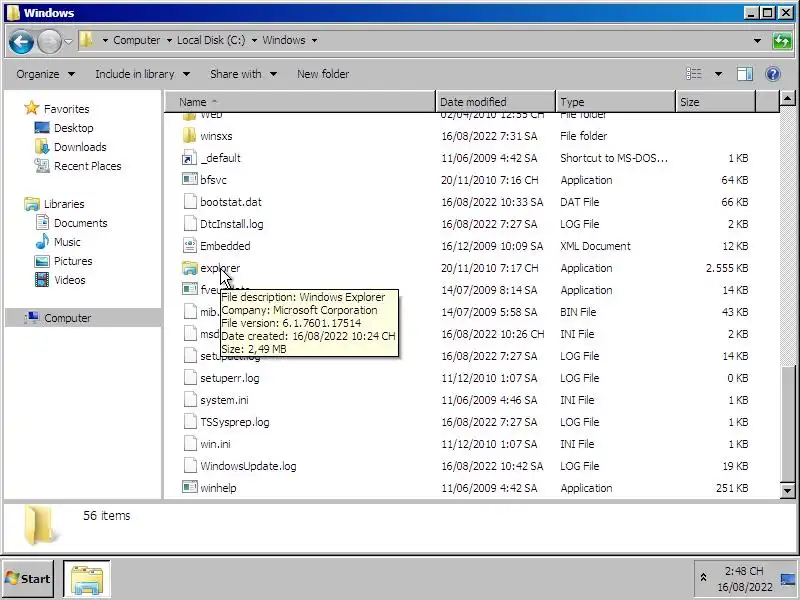Select Computer in the navigation pane

[67, 318]
